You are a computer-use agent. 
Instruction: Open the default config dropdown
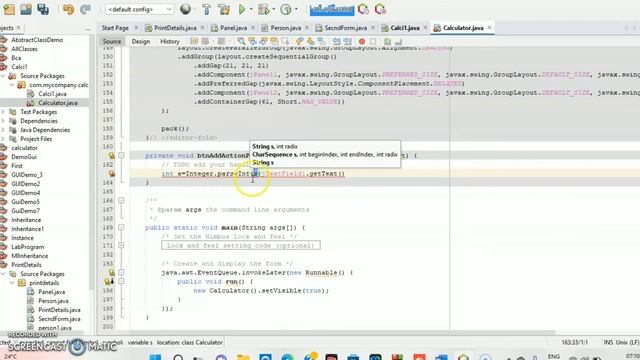coord(139,9)
